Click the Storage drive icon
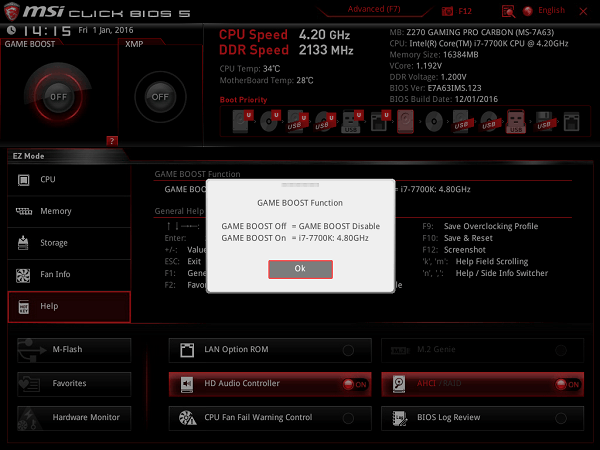Image resolution: width=600 pixels, height=450 pixels. [x=23, y=243]
